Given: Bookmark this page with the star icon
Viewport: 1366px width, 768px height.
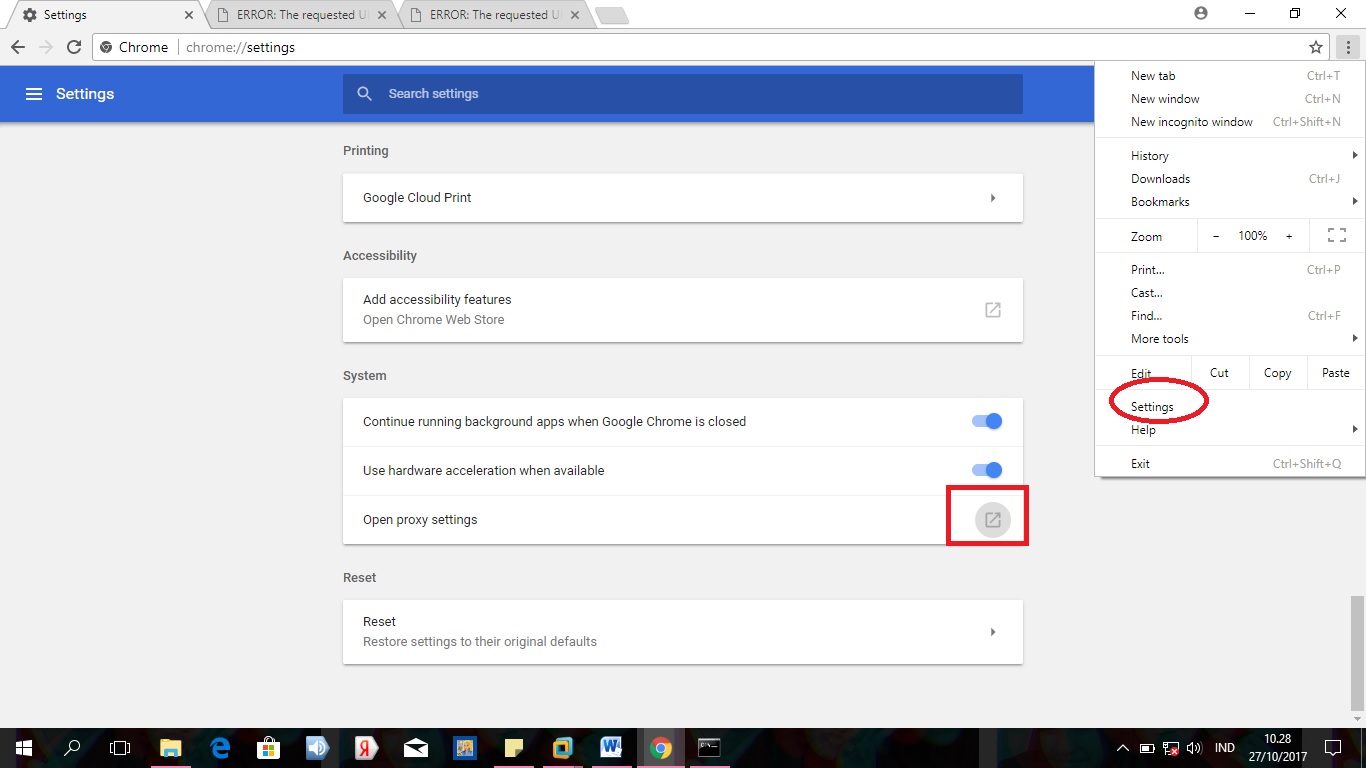Looking at the screenshot, I should pyautogui.click(x=1316, y=46).
